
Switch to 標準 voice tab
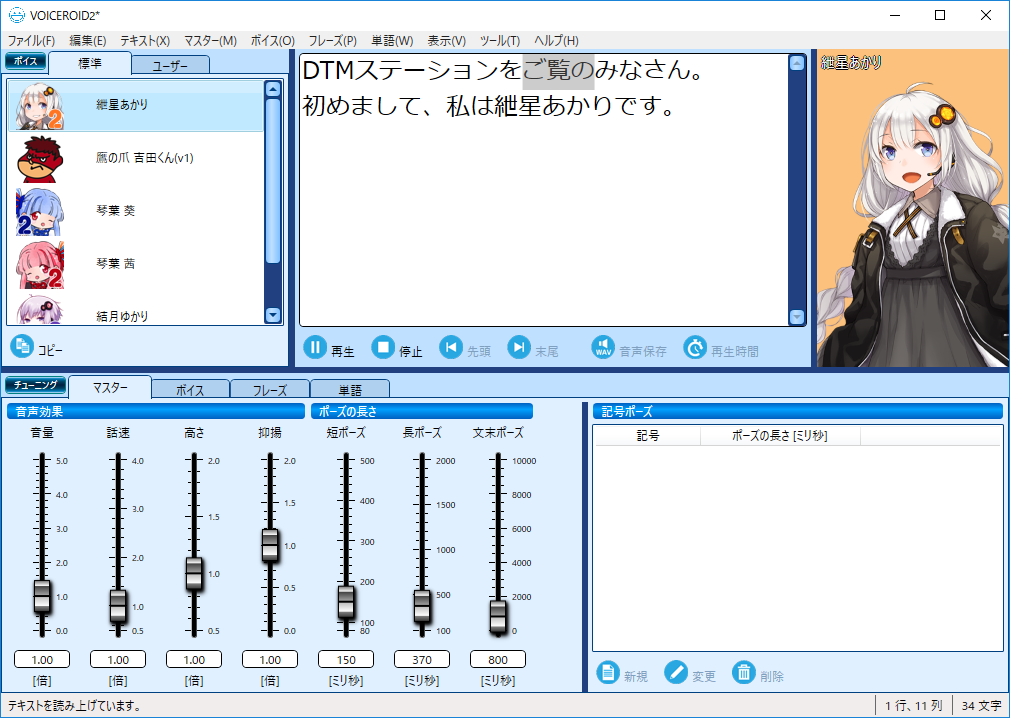90,63
